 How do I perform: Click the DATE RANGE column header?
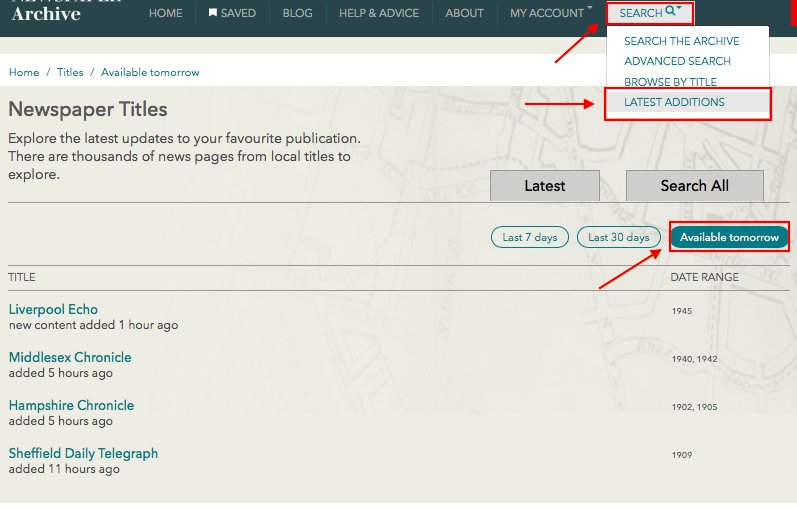point(704,277)
